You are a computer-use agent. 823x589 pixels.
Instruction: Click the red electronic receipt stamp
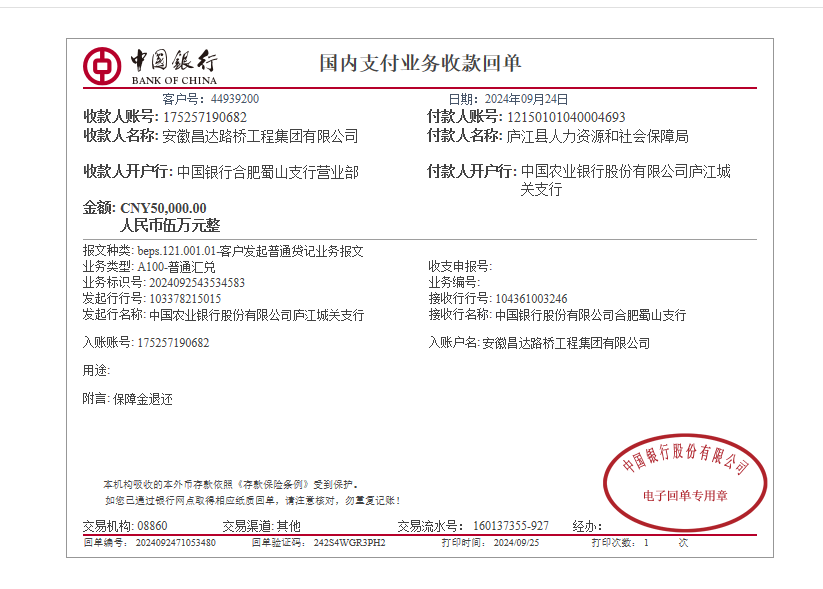click(685, 478)
